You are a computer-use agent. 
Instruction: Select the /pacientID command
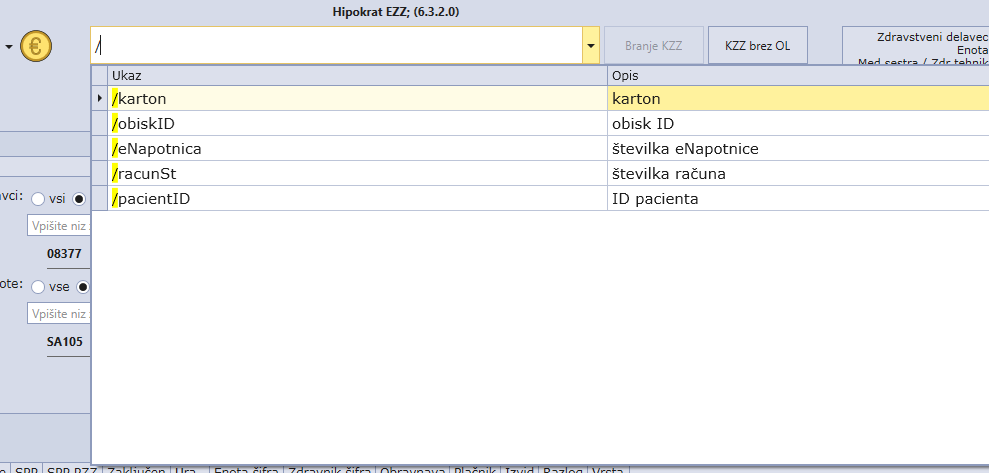pyautogui.click(x=358, y=199)
